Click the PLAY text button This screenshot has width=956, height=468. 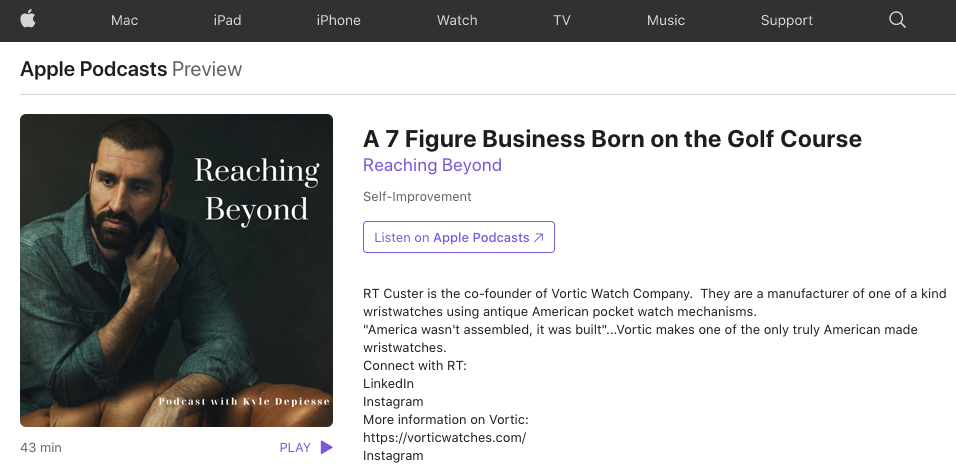click(x=295, y=447)
